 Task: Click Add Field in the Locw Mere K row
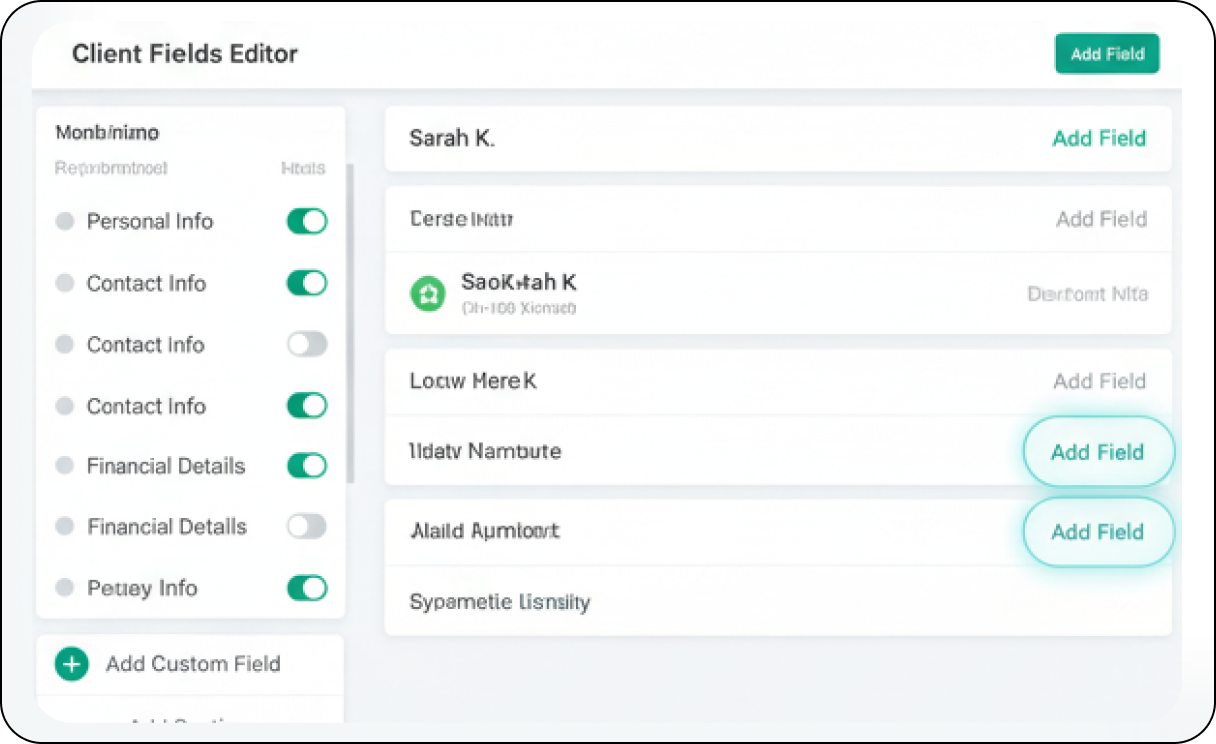1099,381
